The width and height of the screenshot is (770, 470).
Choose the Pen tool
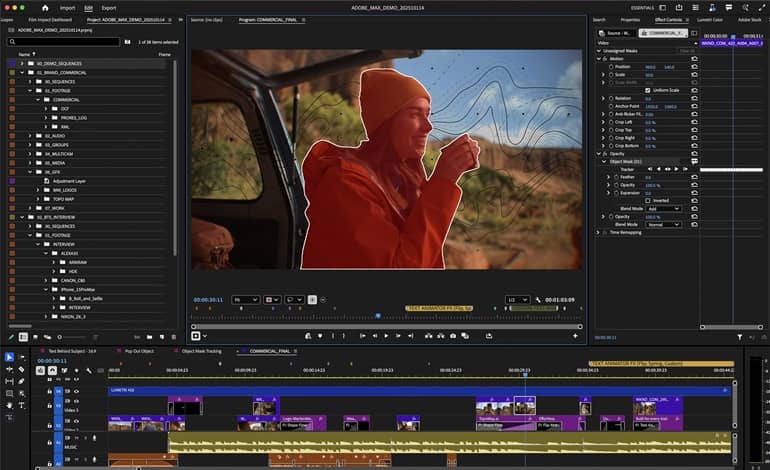[x=21, y=381]
